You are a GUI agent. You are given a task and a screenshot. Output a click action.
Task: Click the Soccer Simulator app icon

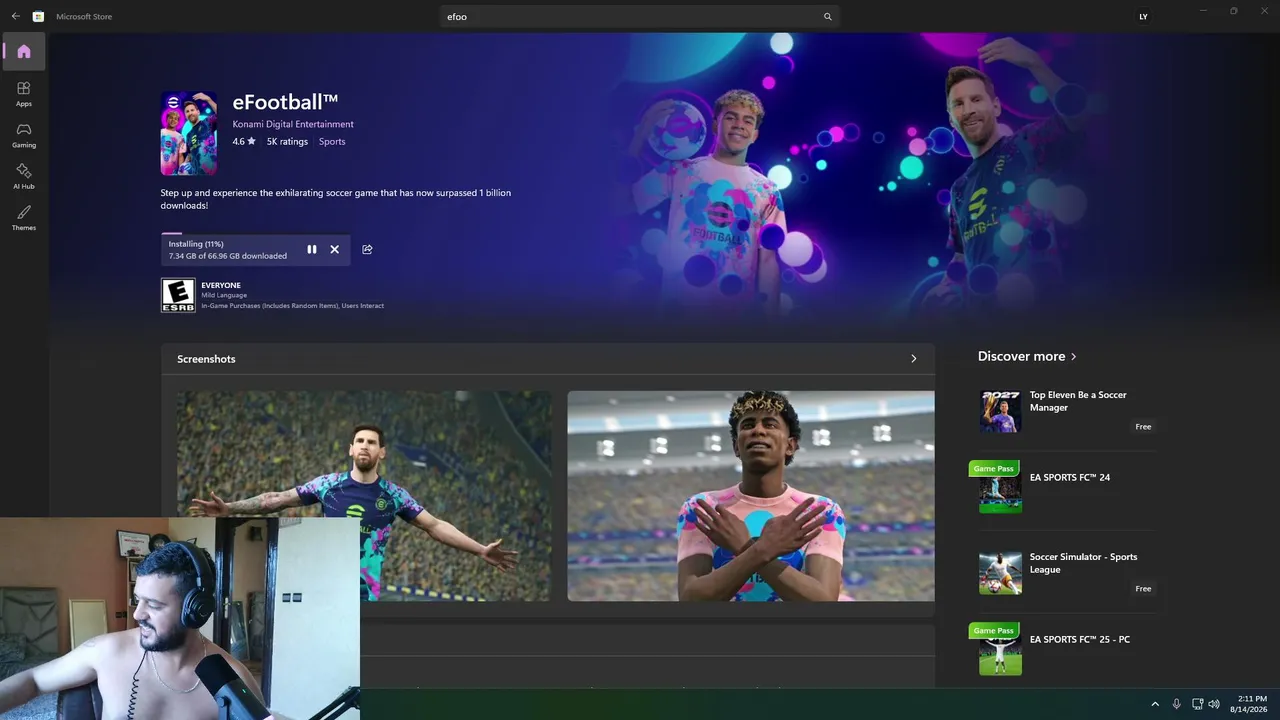pyautogui.click(x=1000, y=573)
